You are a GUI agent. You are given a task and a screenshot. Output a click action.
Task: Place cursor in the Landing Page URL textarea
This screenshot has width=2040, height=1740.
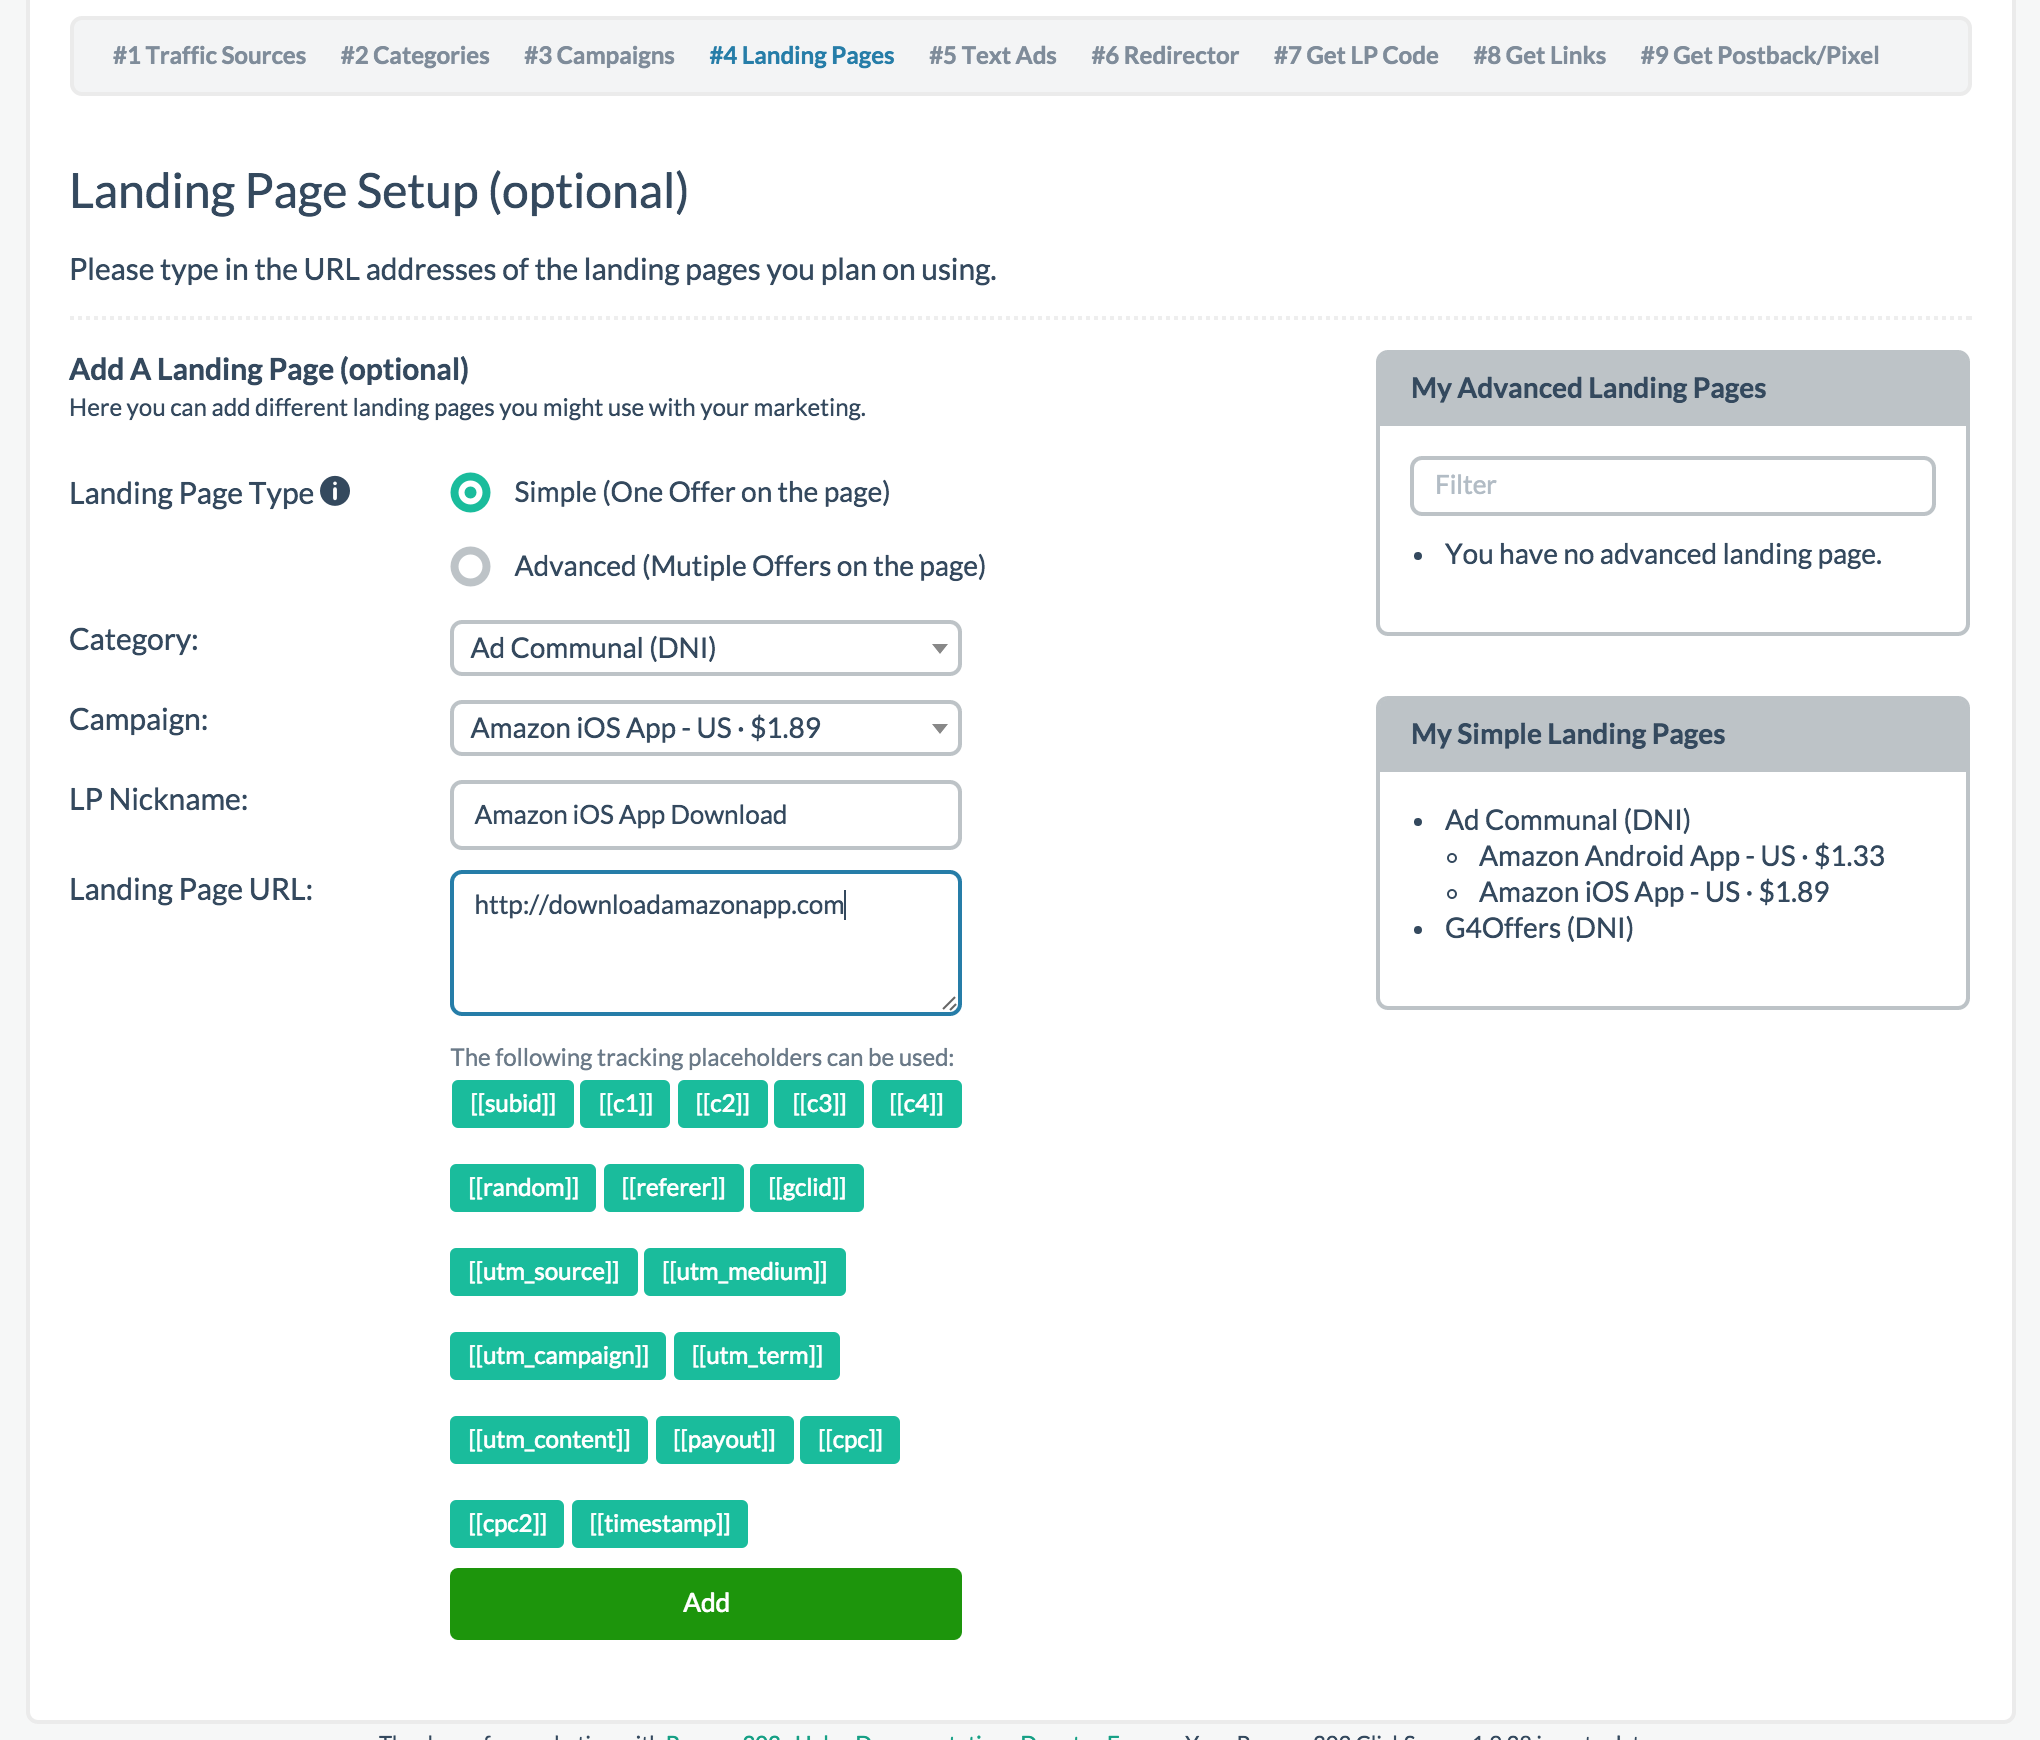(704, 940)
